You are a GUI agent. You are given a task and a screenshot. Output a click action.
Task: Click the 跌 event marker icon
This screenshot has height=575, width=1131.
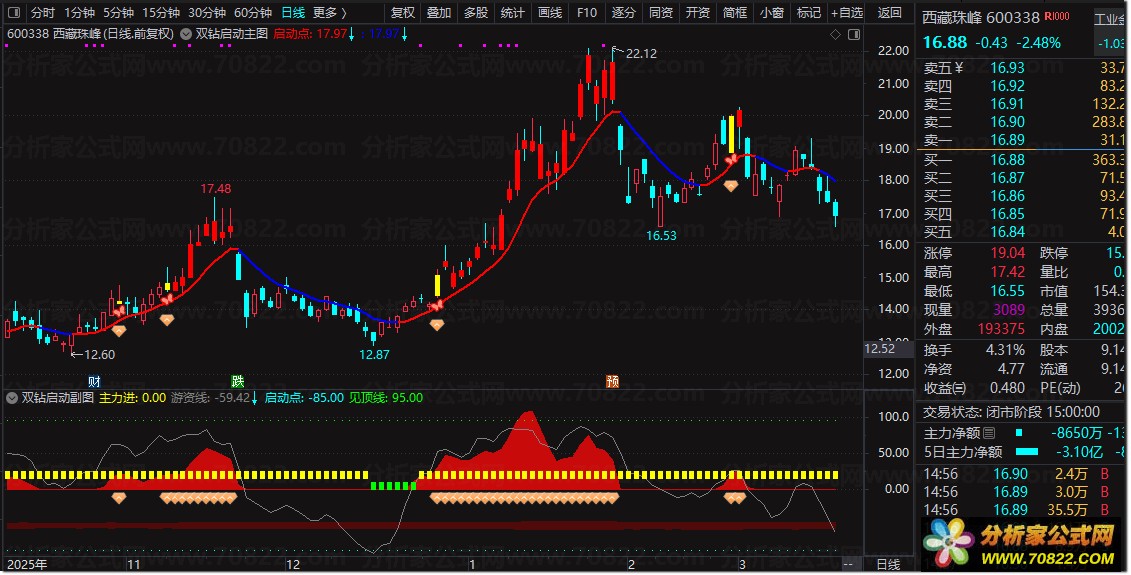[x=238, y=381]
